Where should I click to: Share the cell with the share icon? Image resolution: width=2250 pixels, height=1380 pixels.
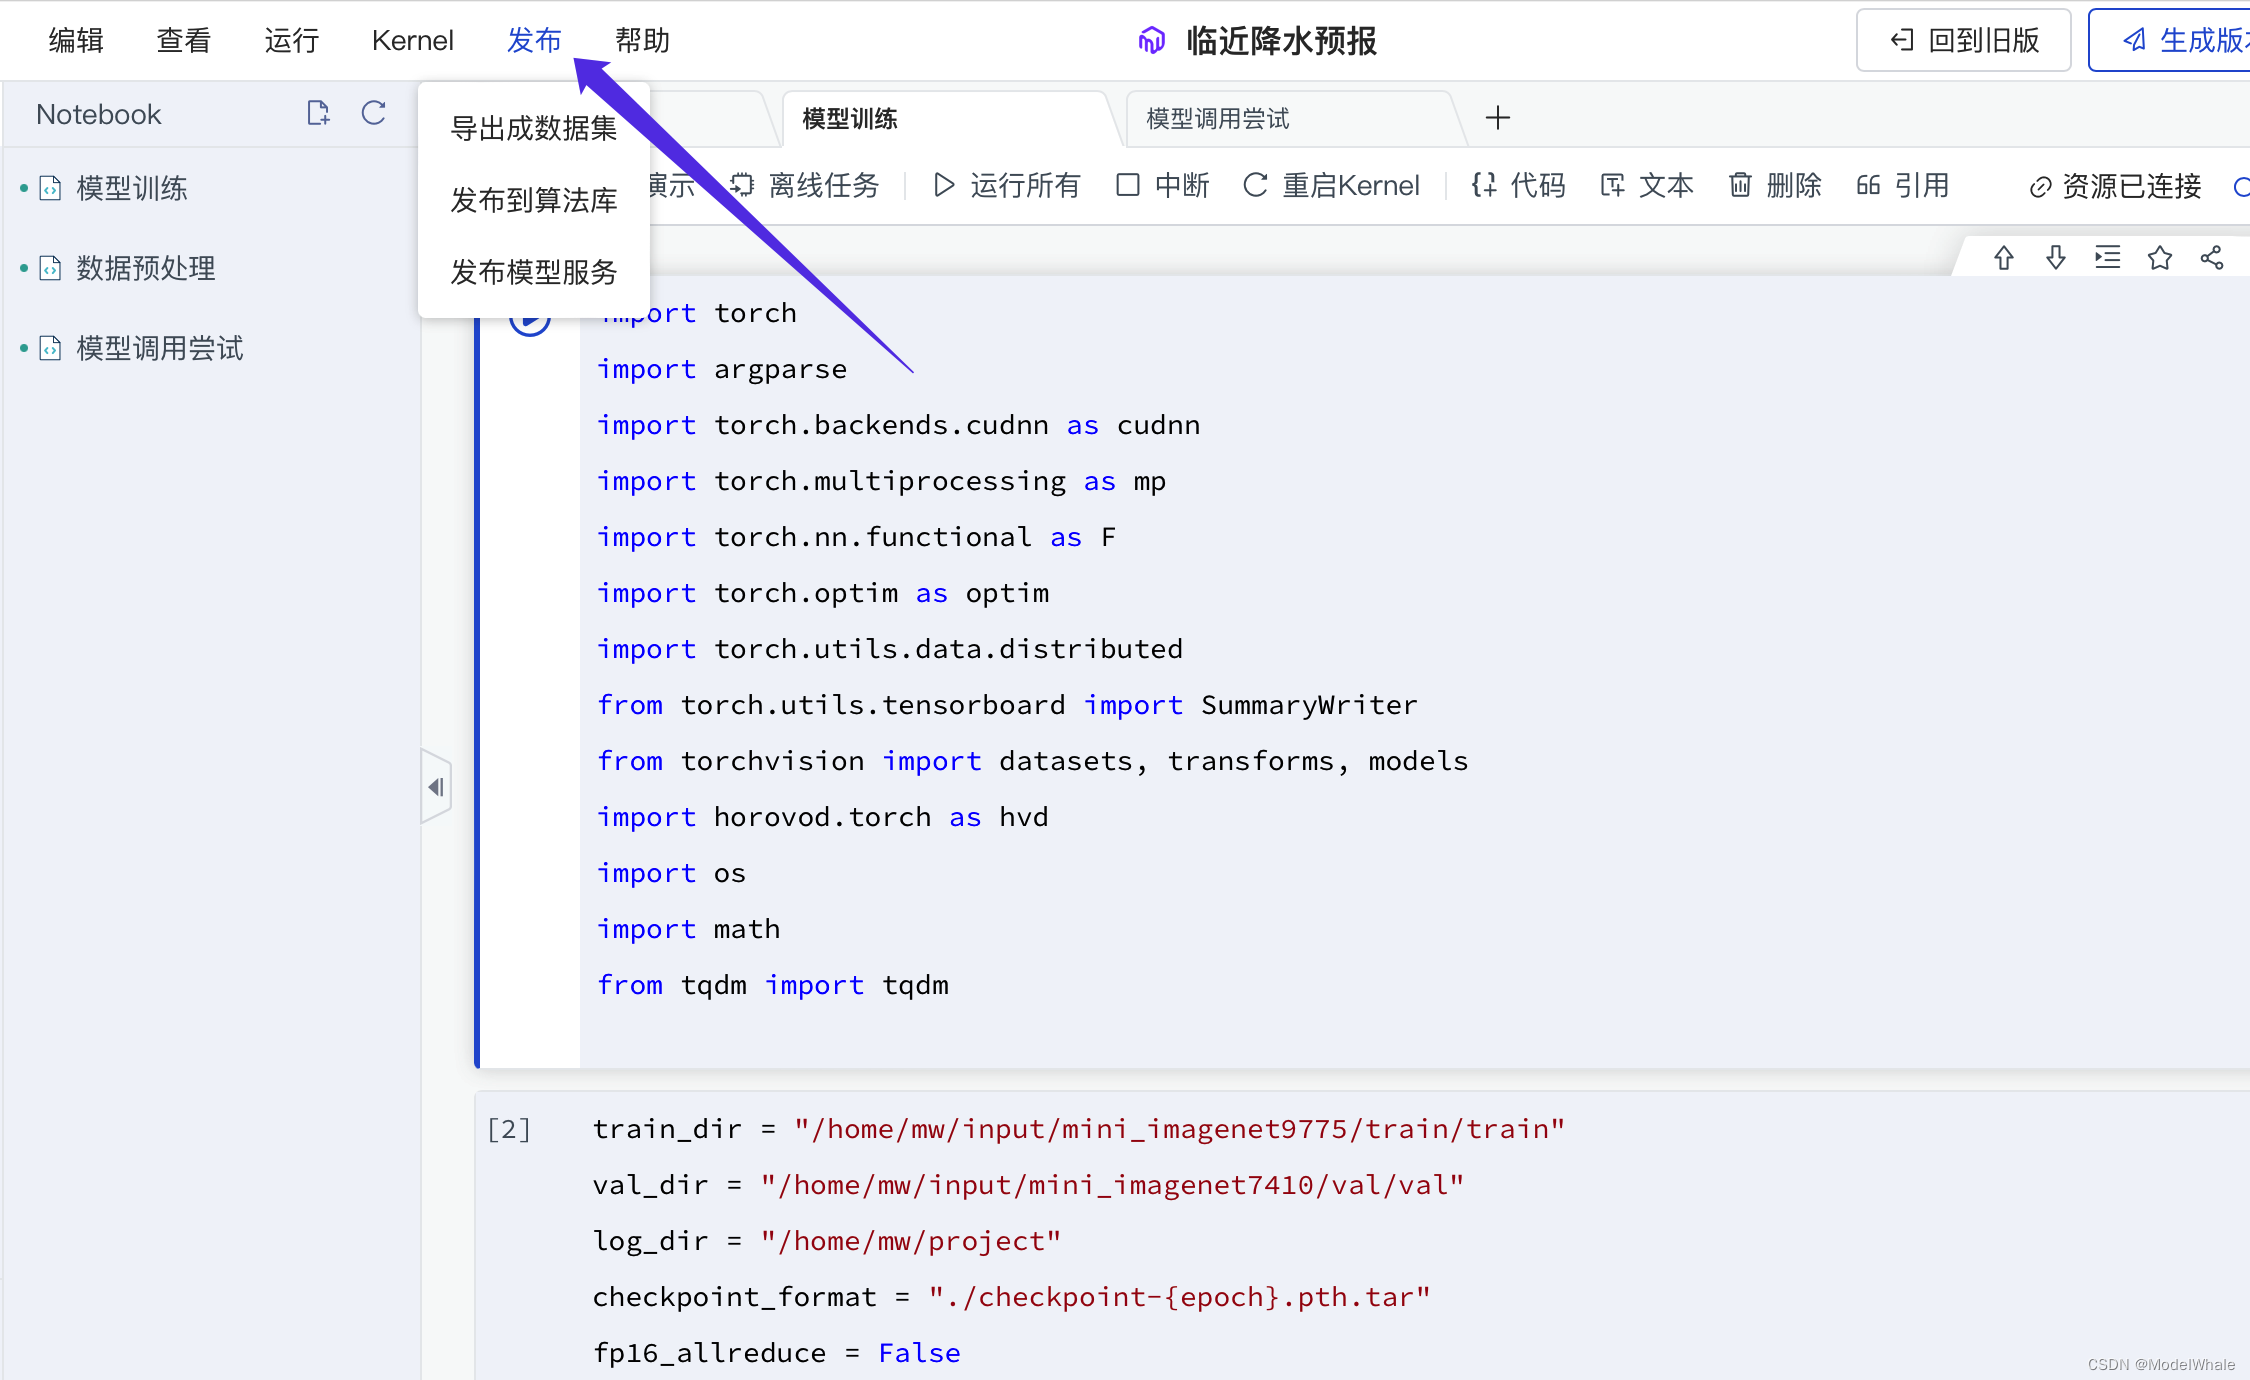pos(2212,258)
